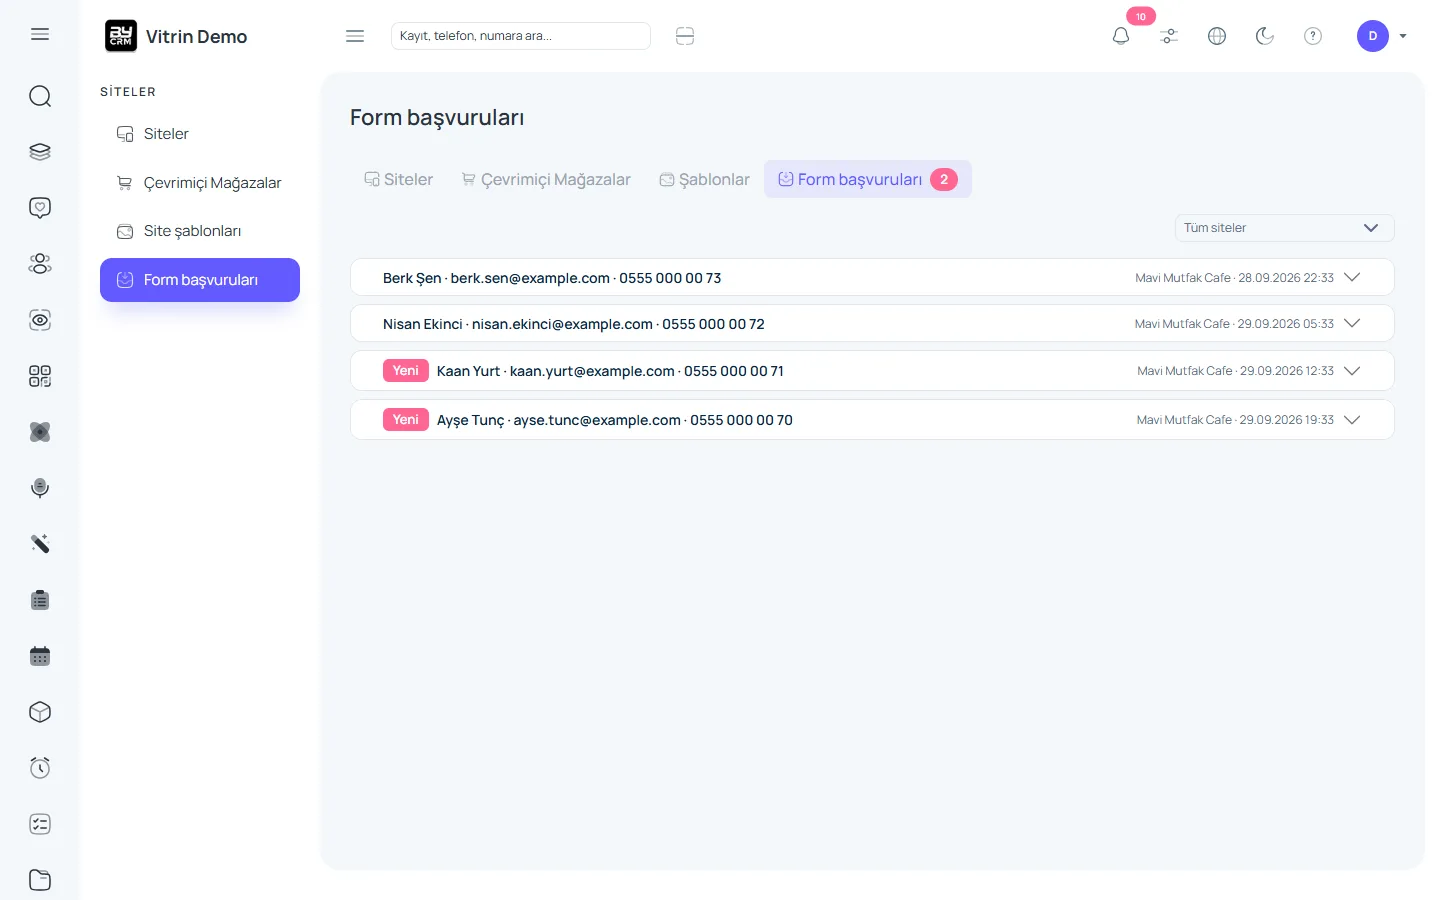Open Çevrimiçi Mağazalar in the sidebar
Screen dimensions: 1440x900
coord(200,183)
